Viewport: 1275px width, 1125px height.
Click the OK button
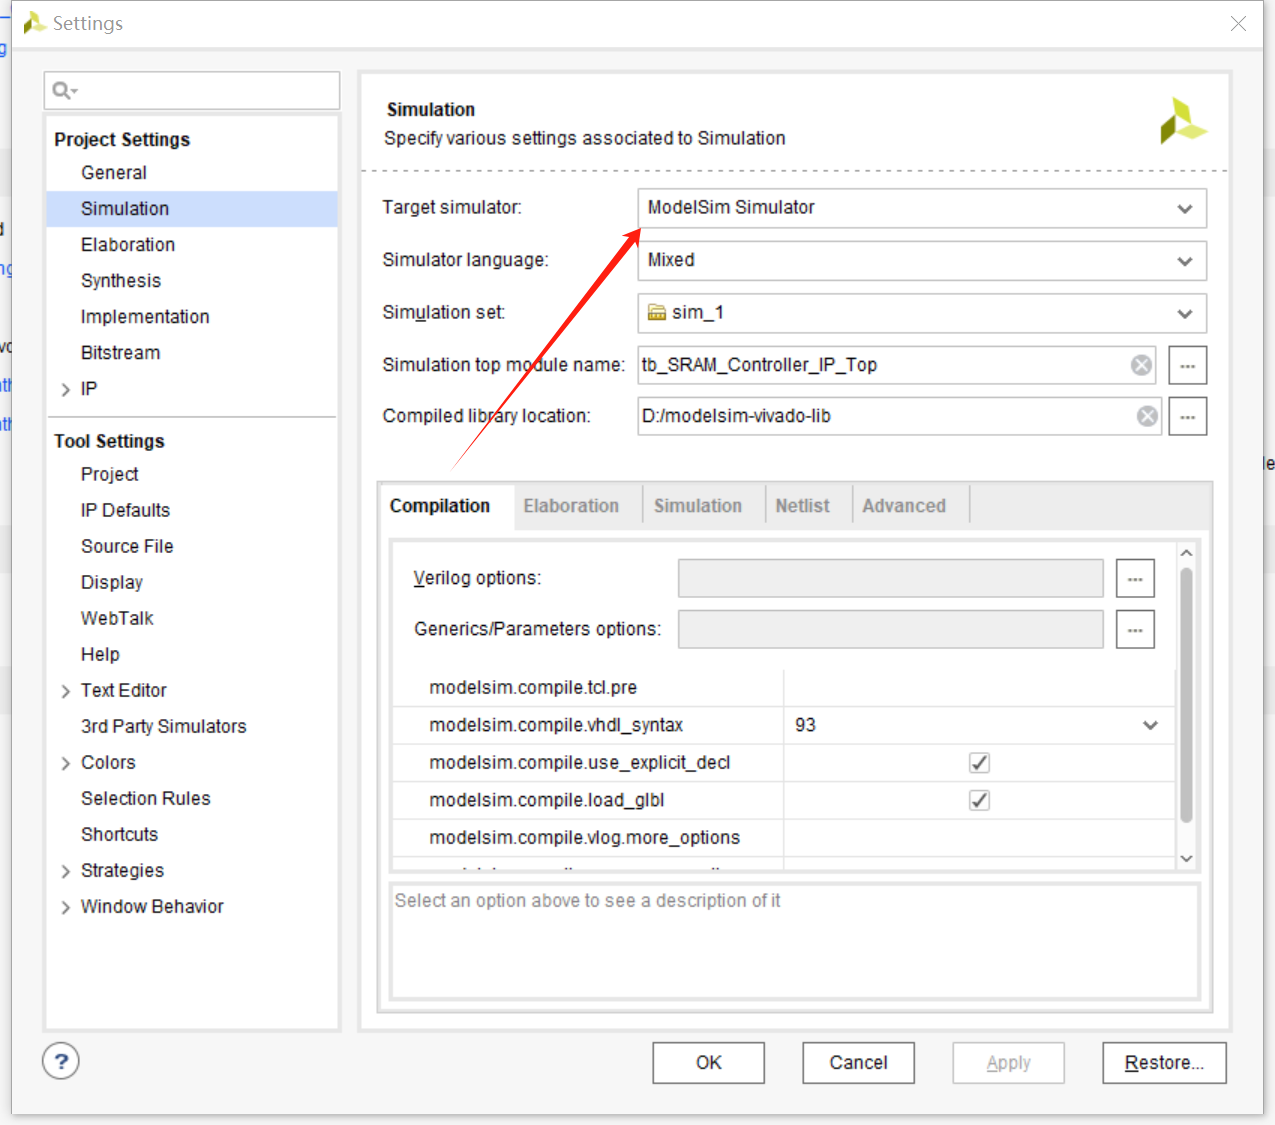[709, 1063]
